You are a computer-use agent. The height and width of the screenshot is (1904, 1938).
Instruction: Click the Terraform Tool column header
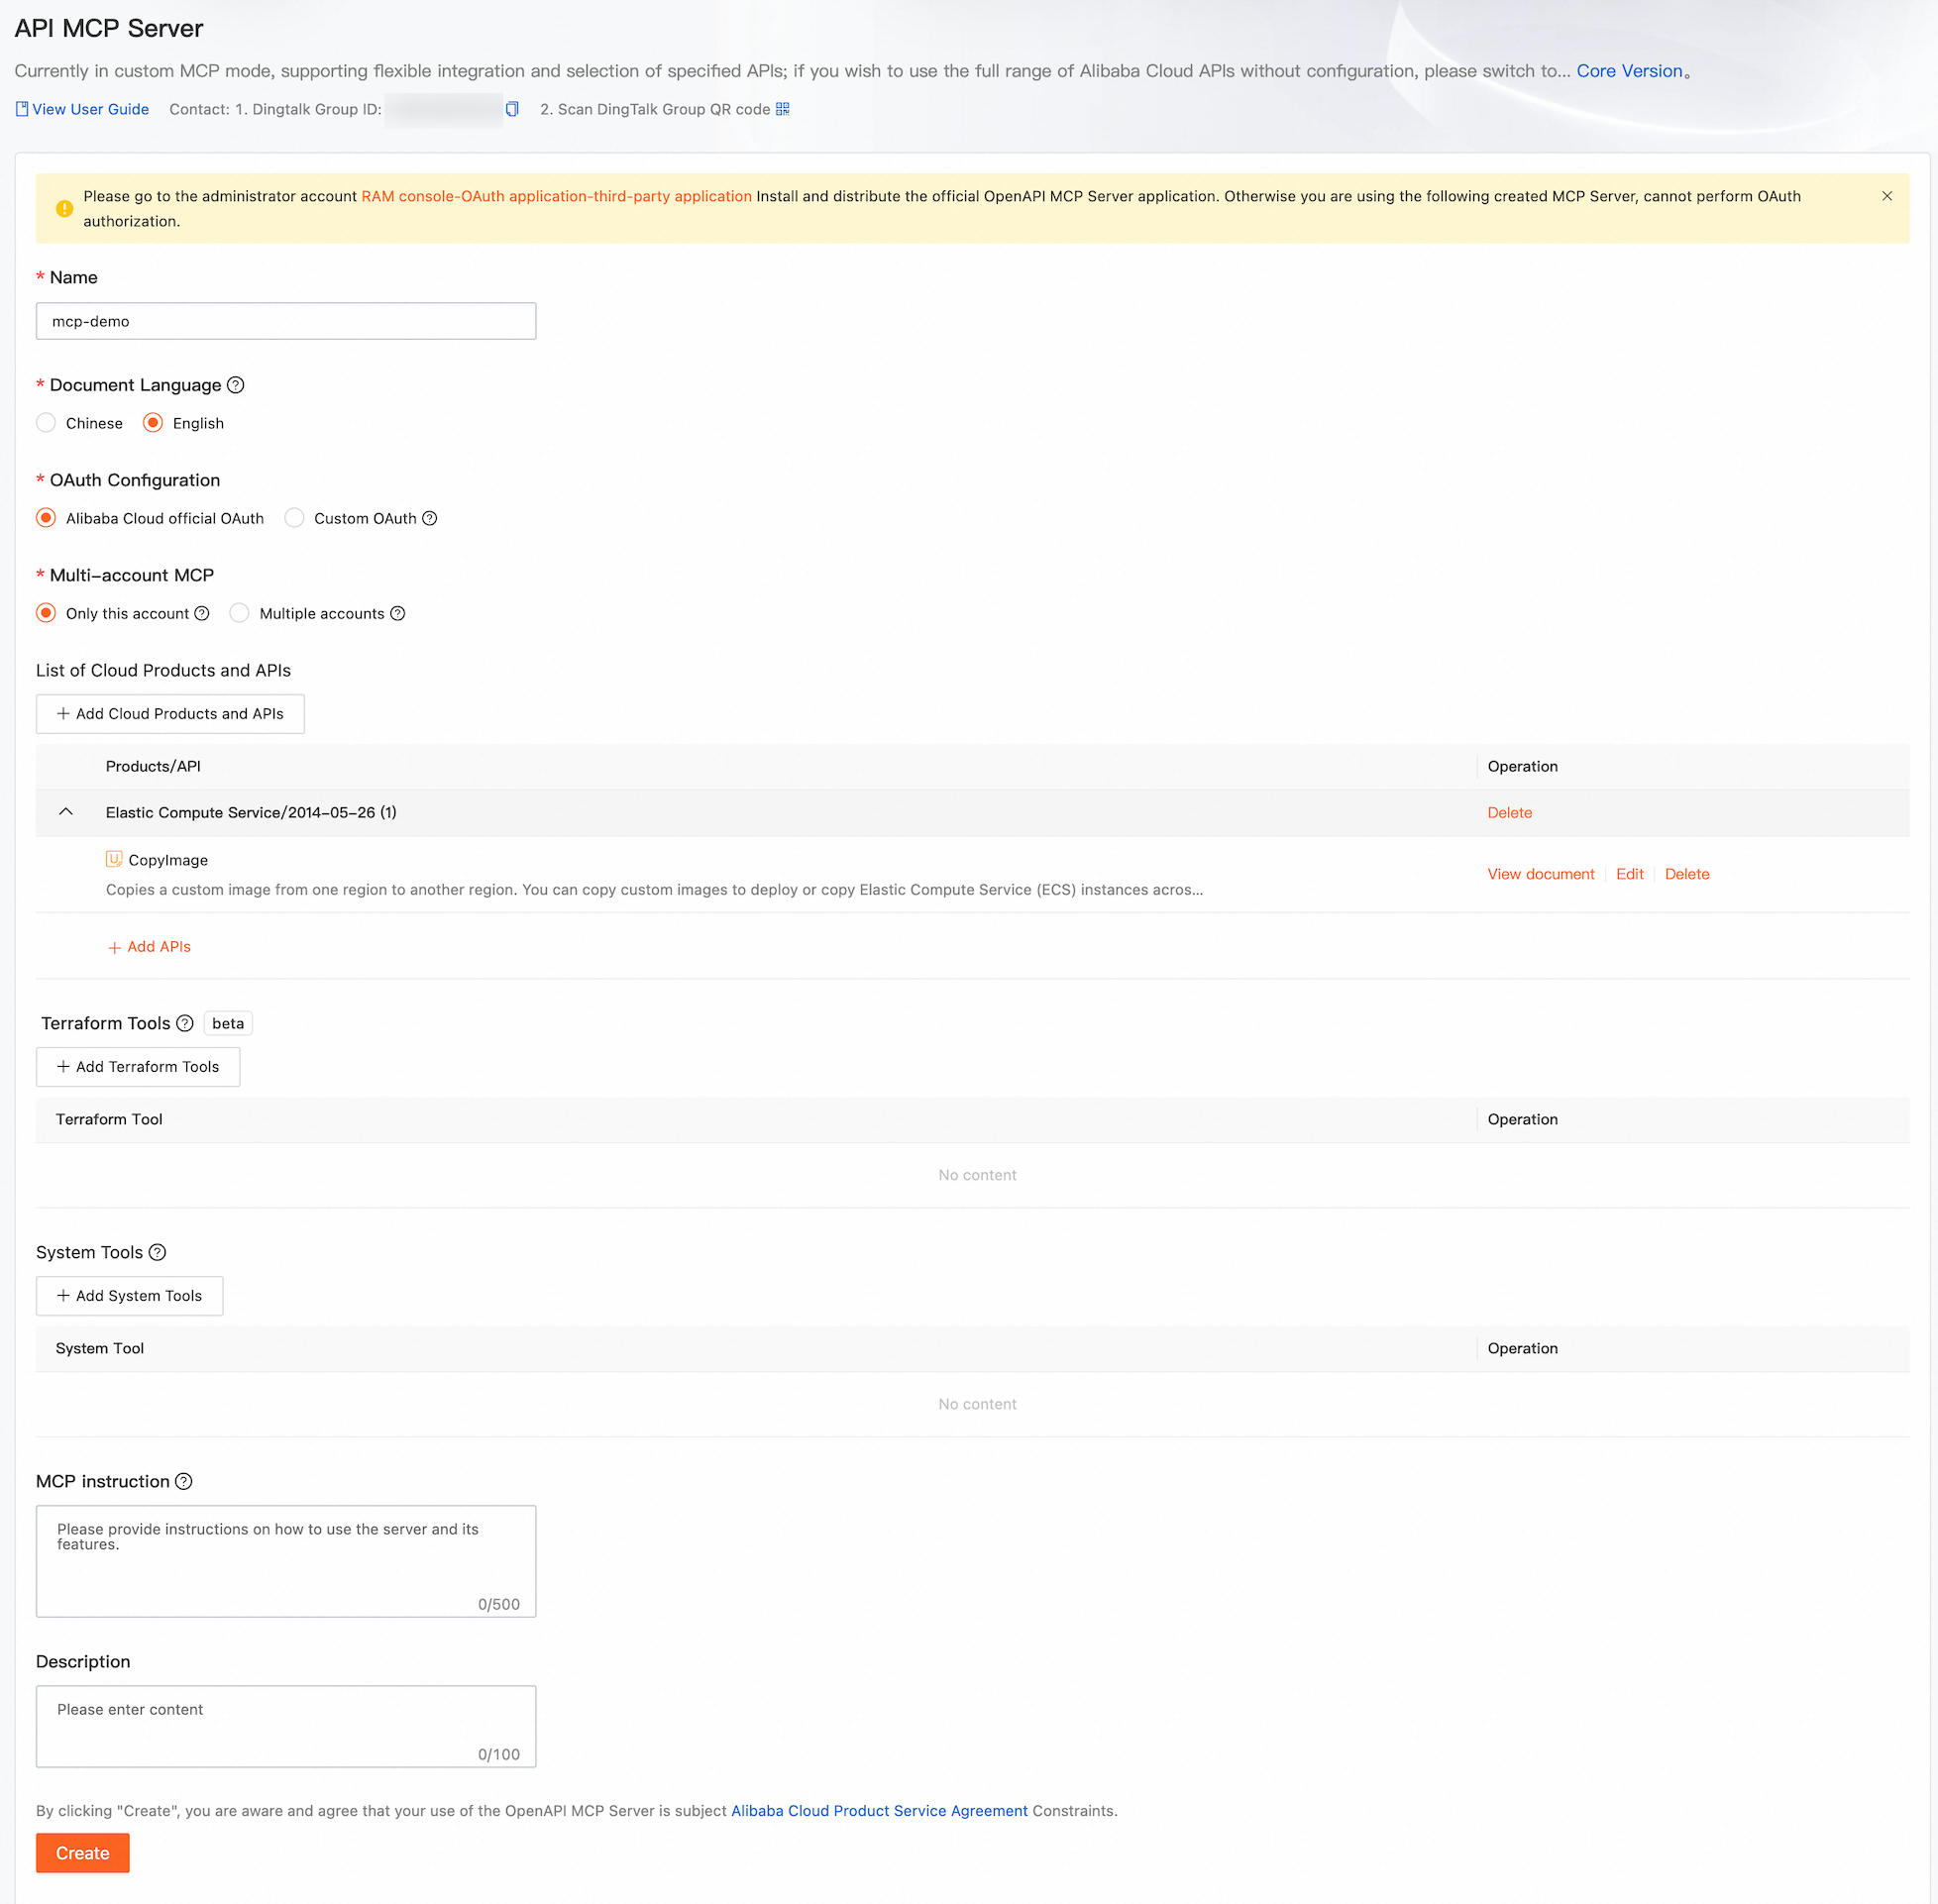coord(109,1119)
